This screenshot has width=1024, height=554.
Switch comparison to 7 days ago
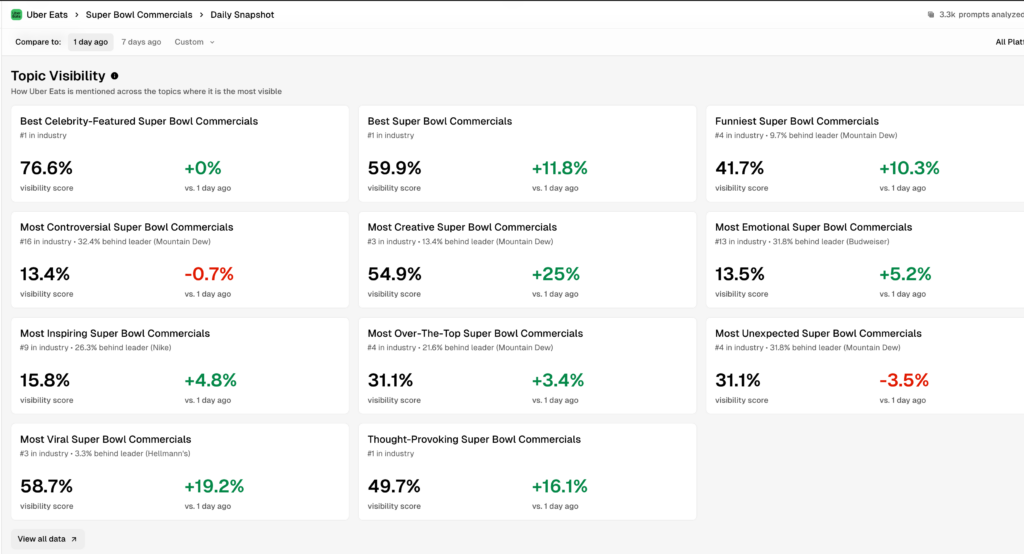[141, 42]
